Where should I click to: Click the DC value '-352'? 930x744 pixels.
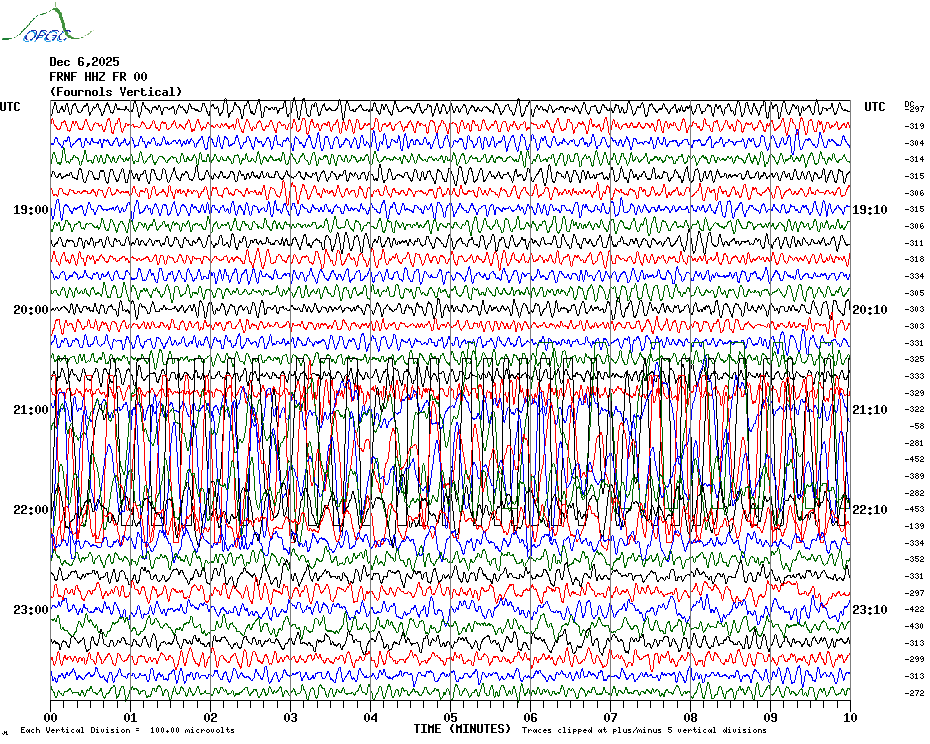[915, 559]
